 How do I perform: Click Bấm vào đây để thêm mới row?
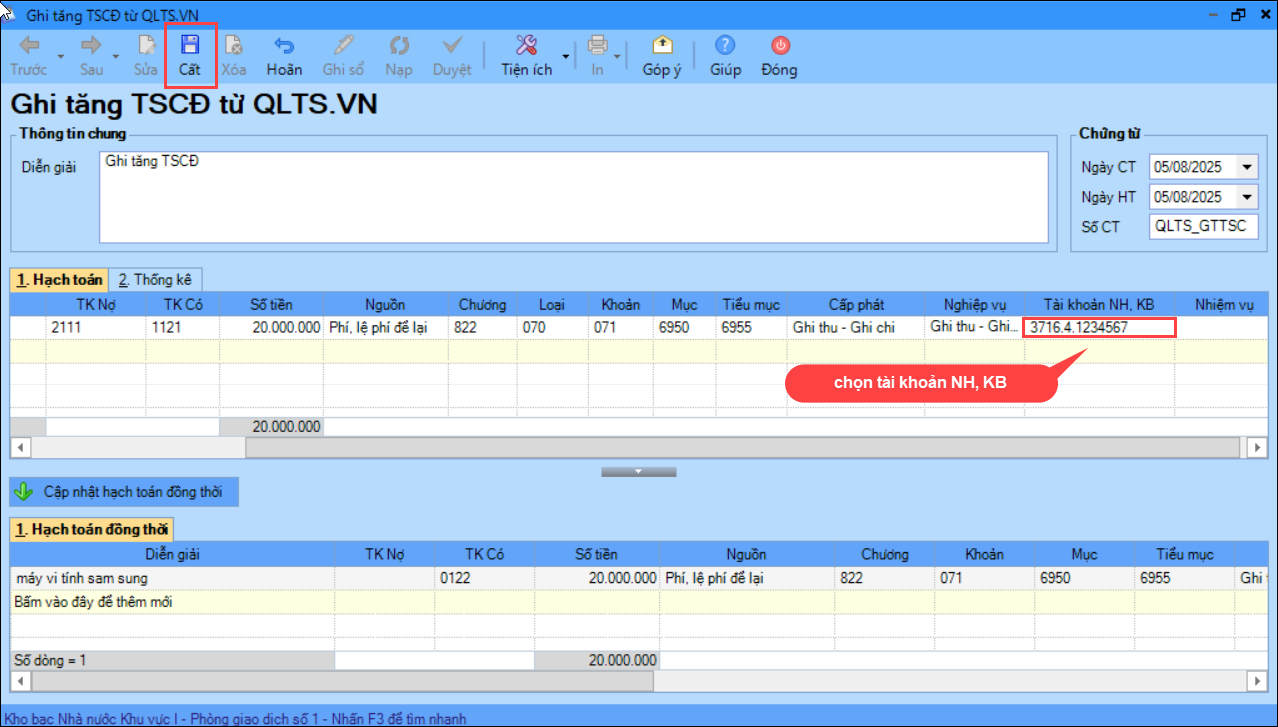[x=638, y=602]
